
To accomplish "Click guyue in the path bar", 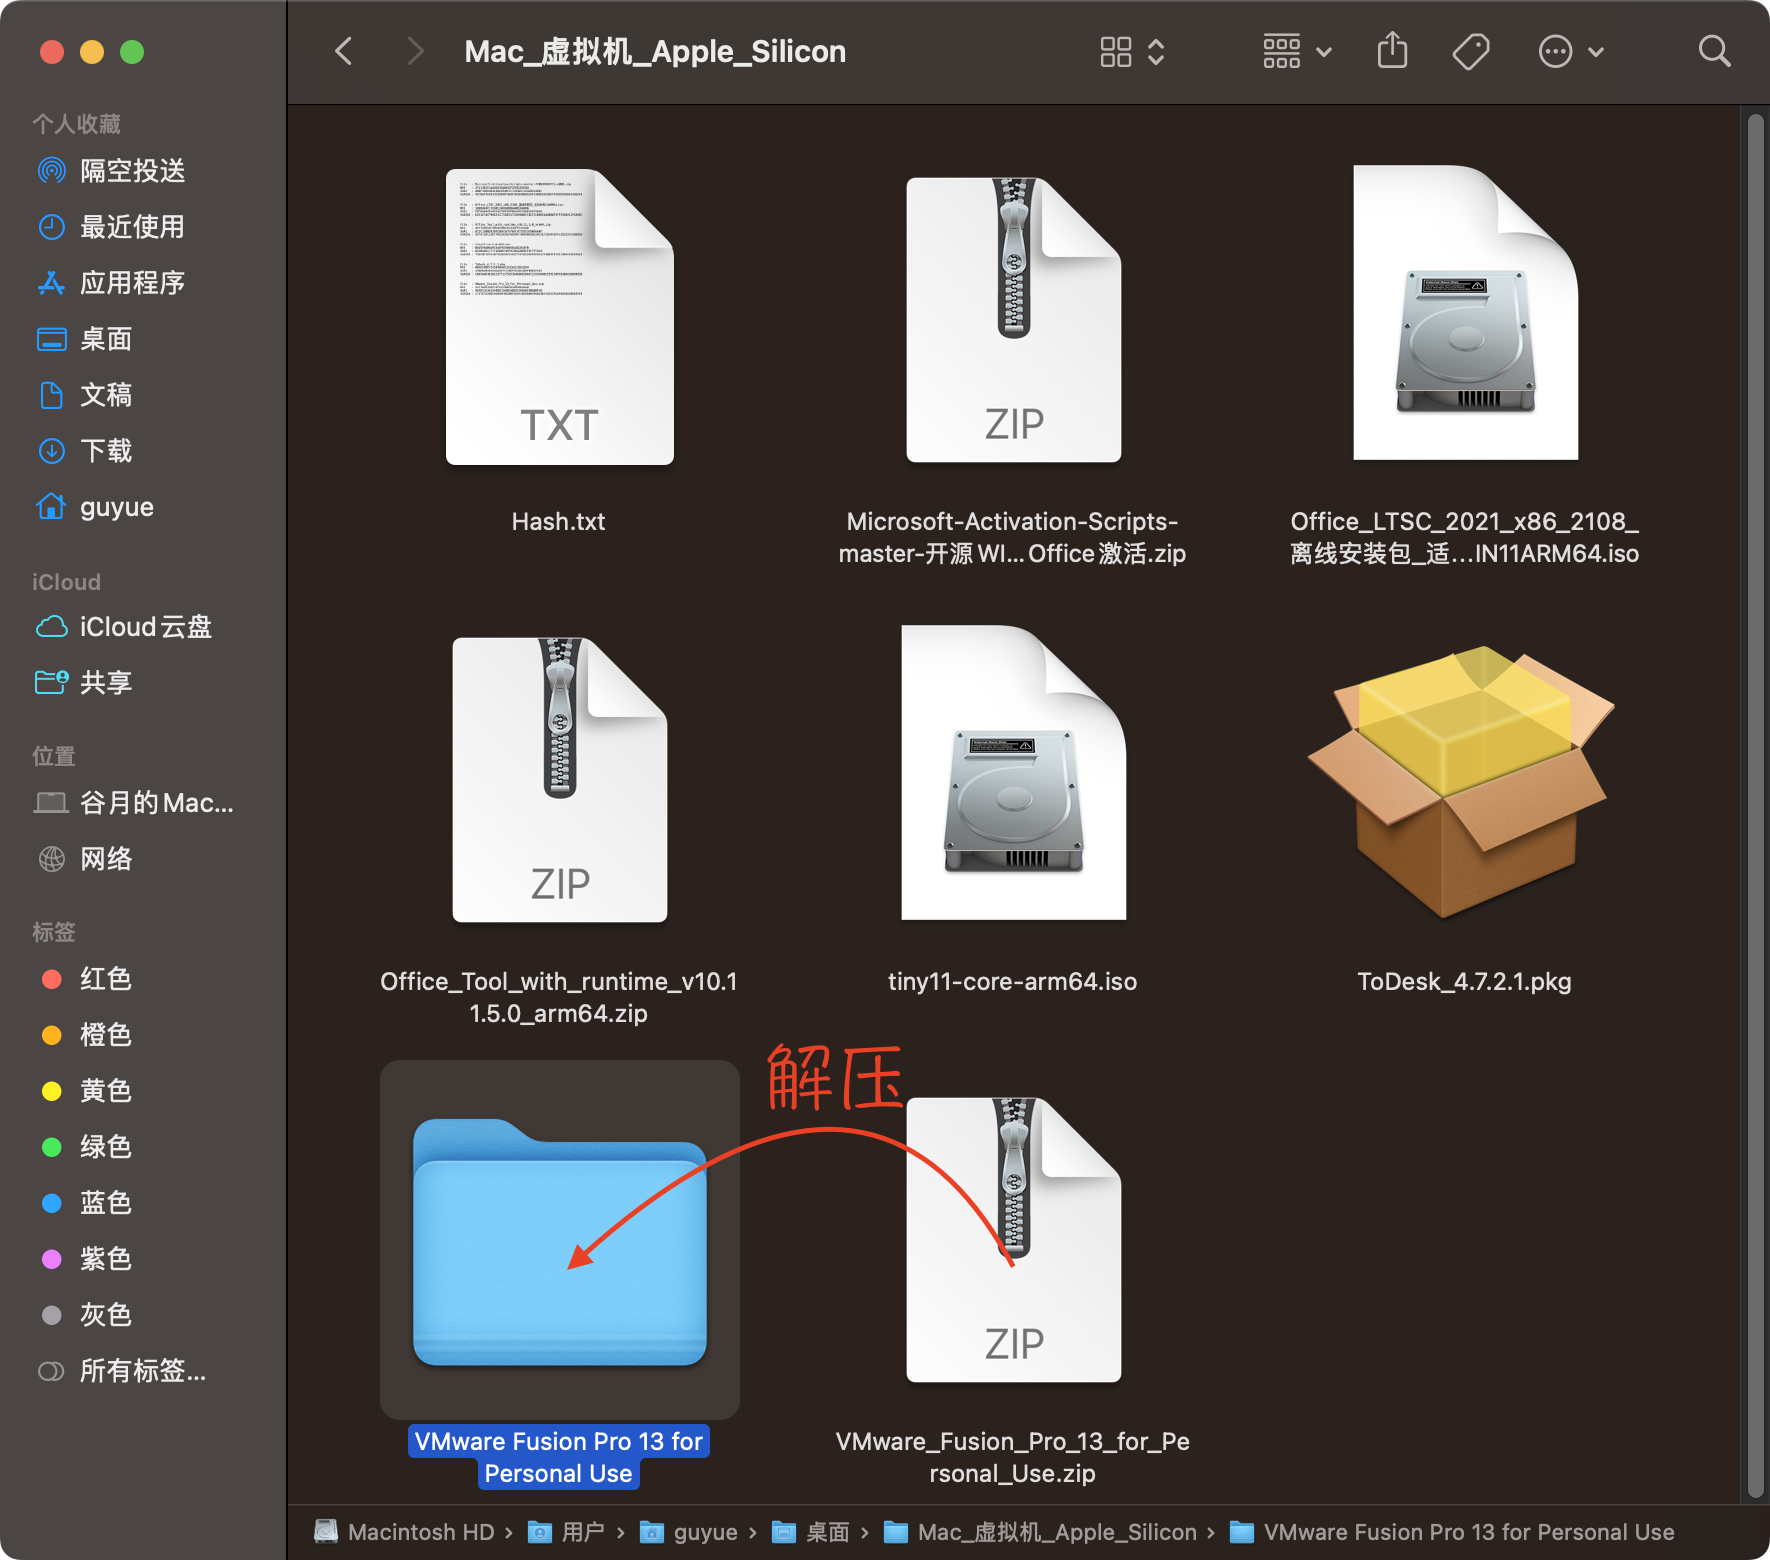I will coord(689,1532).
